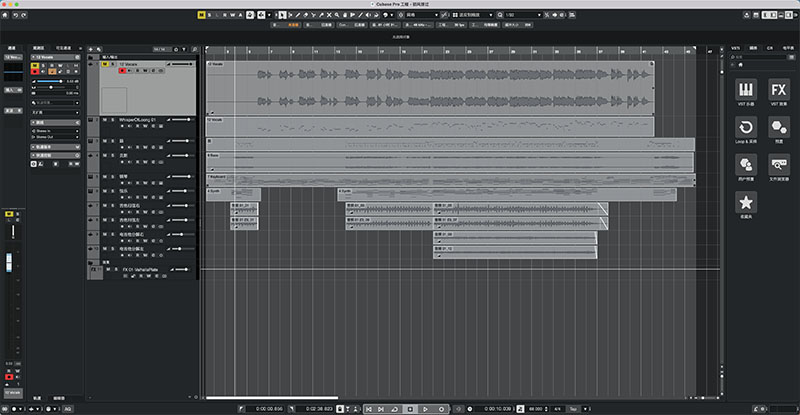This screenshot has width=800, height=415.
Task: Mute the FX 01 ValhallaPlate track
Action: pos(108,270)
